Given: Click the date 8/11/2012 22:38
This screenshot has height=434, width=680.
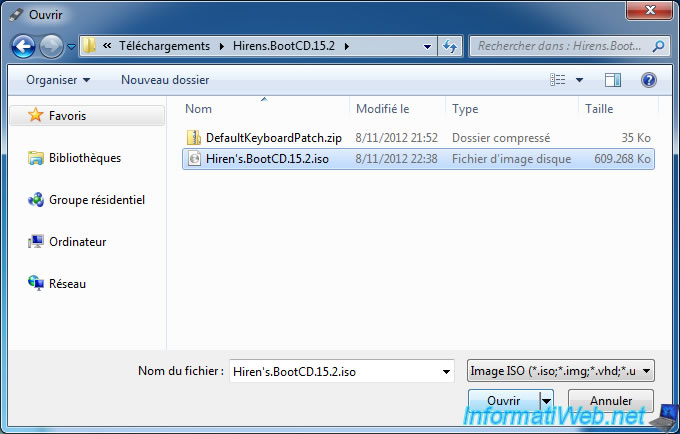Looking at the screenshot, I should [396, 159].
